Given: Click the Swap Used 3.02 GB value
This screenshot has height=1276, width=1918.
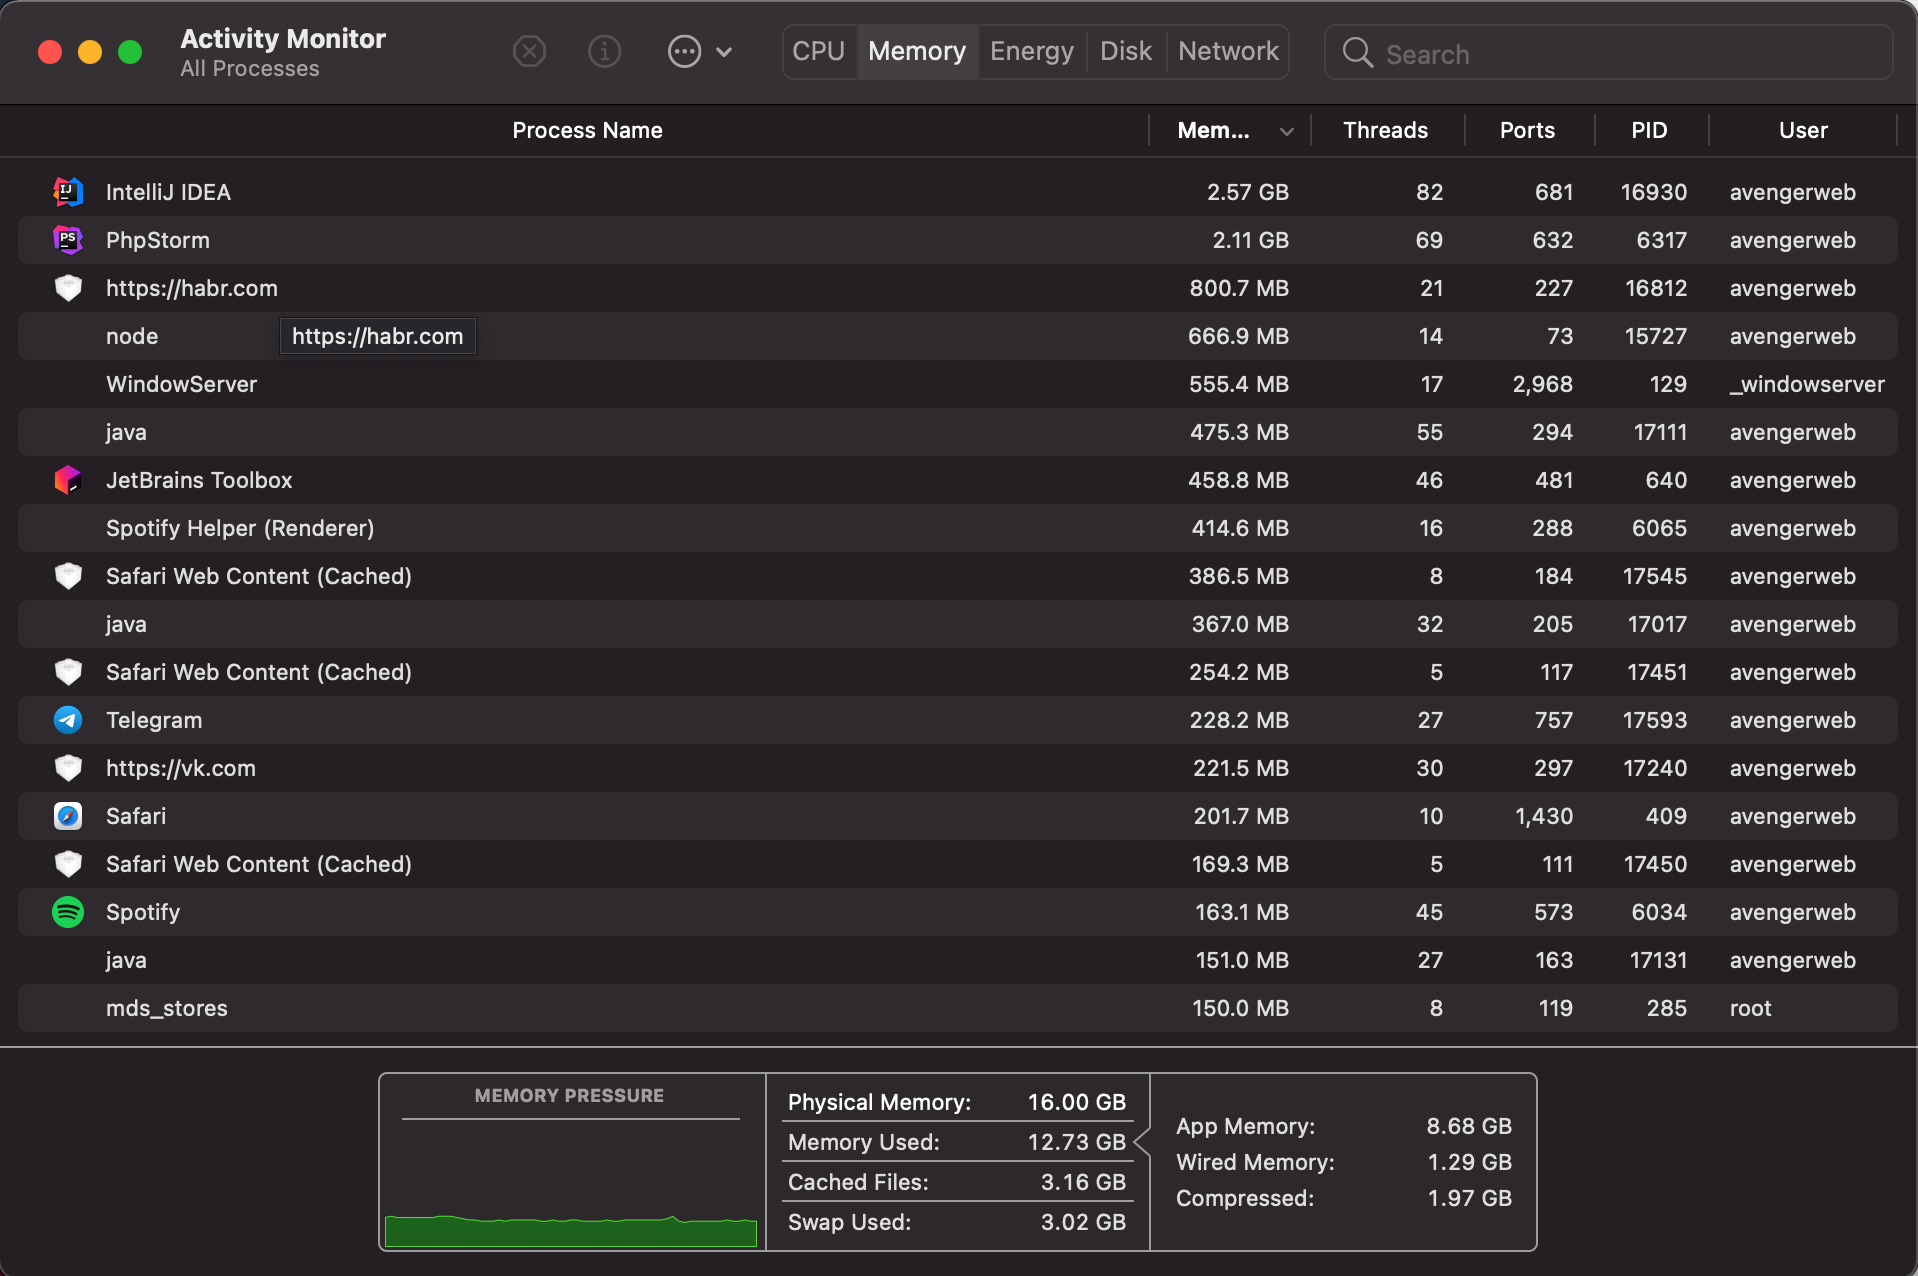Looking at the screenshot, I should [1083, 1222].
